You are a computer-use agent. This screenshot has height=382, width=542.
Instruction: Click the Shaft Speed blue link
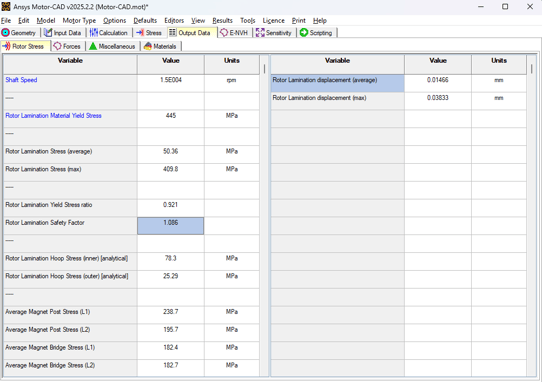click(21, 80)
